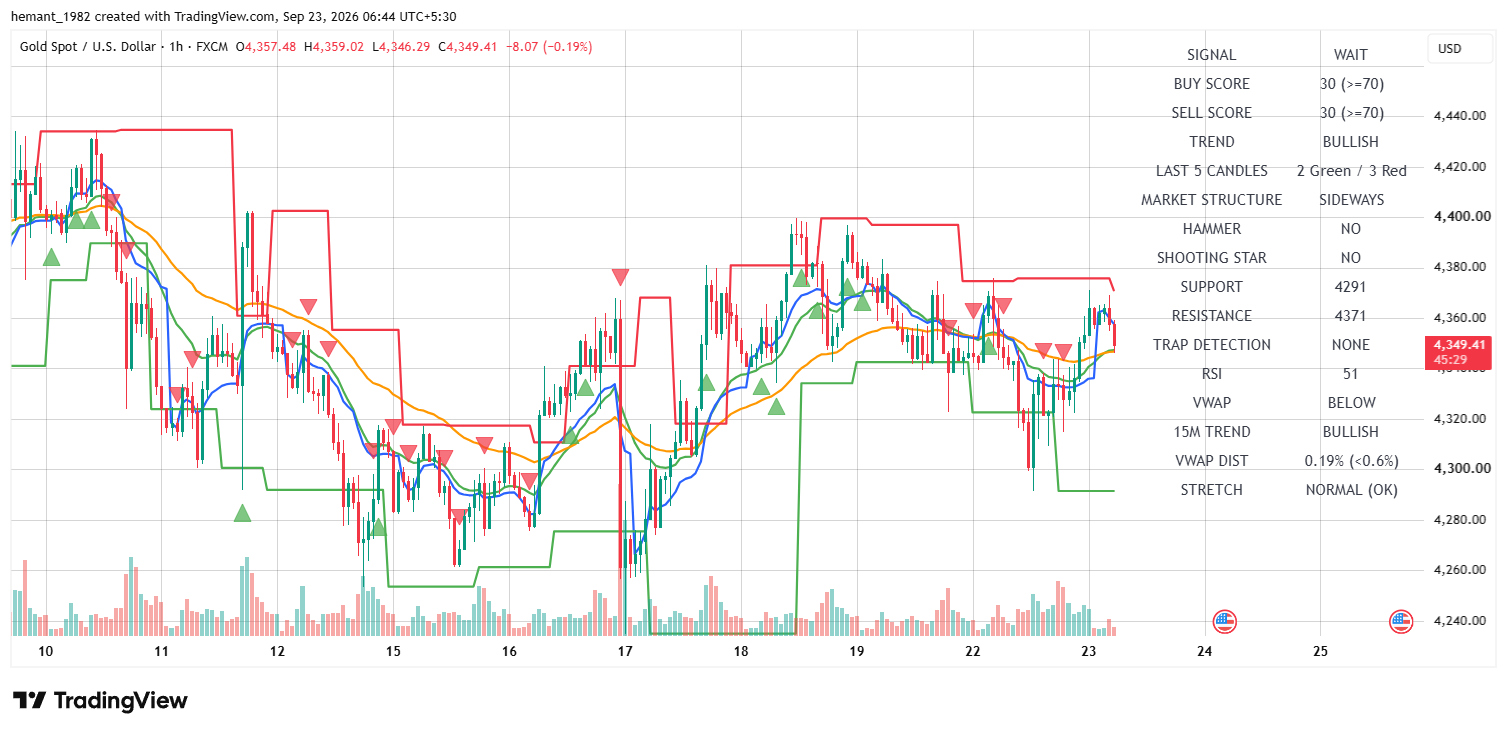Click the current price label 4,349.41
This screenshot has height=733, width=1507.
1457,344
